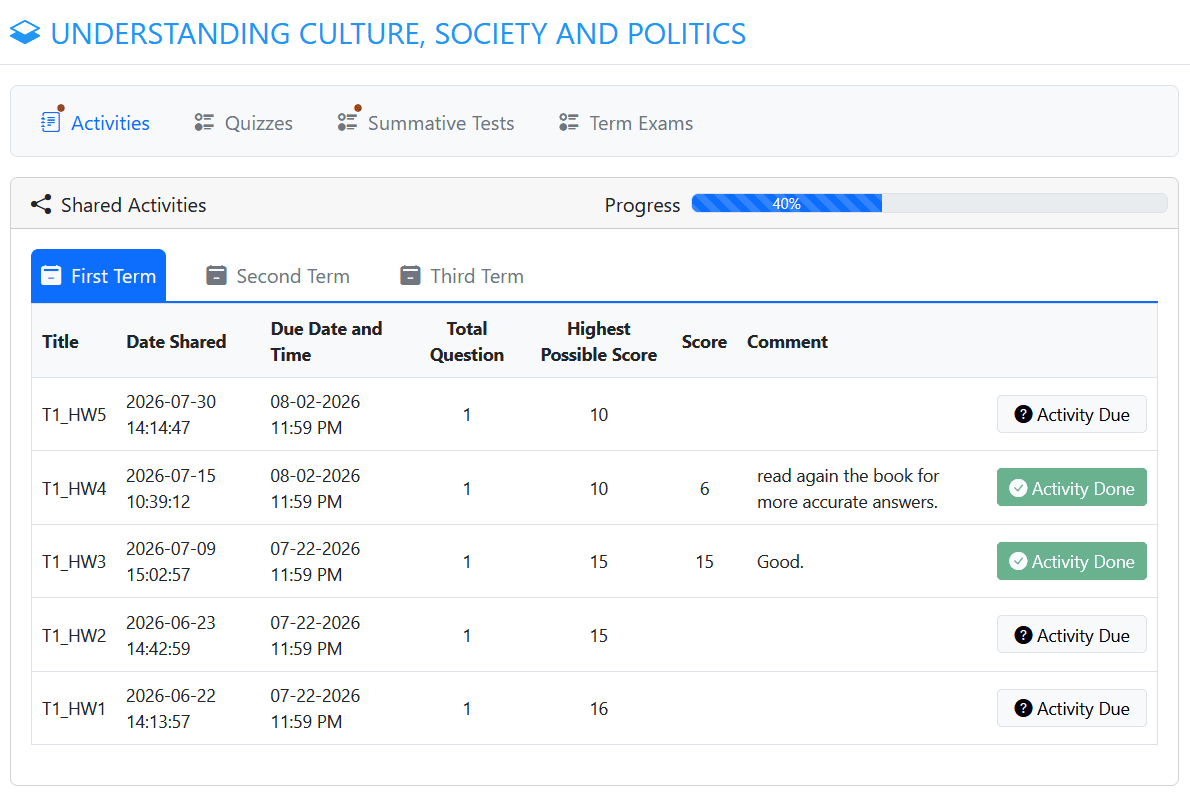Select the First Term tab
The image size is (1190, 797).
[x=99, y=276]
